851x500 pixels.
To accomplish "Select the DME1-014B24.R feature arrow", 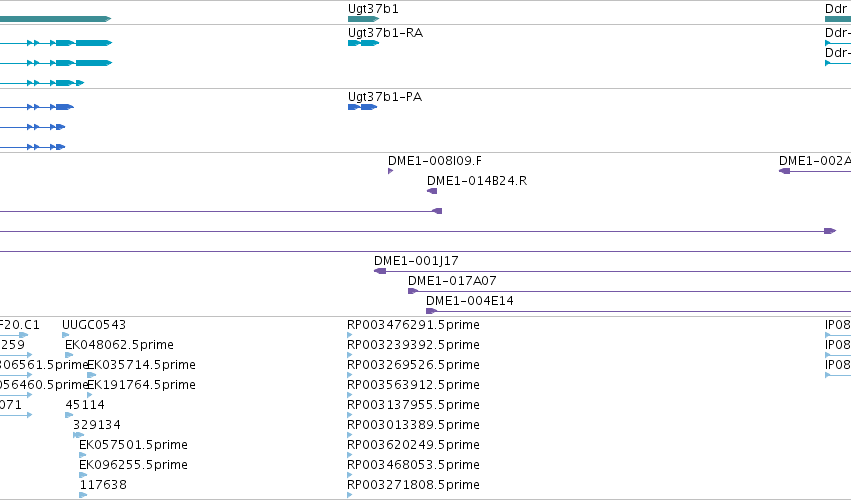I will click(x=432, y=191).
